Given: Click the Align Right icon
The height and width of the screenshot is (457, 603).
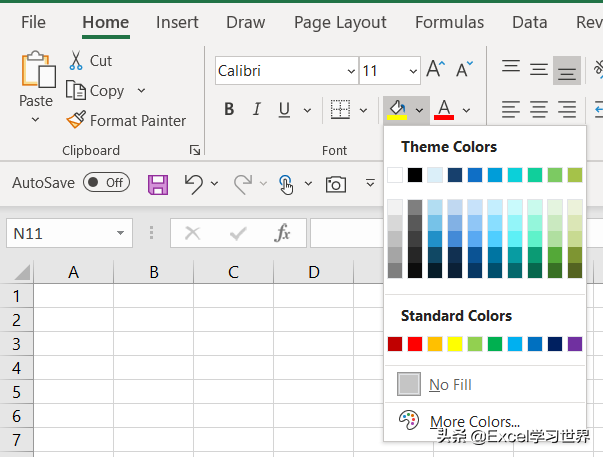Looking at the screenshot, I should click(567, 110).
